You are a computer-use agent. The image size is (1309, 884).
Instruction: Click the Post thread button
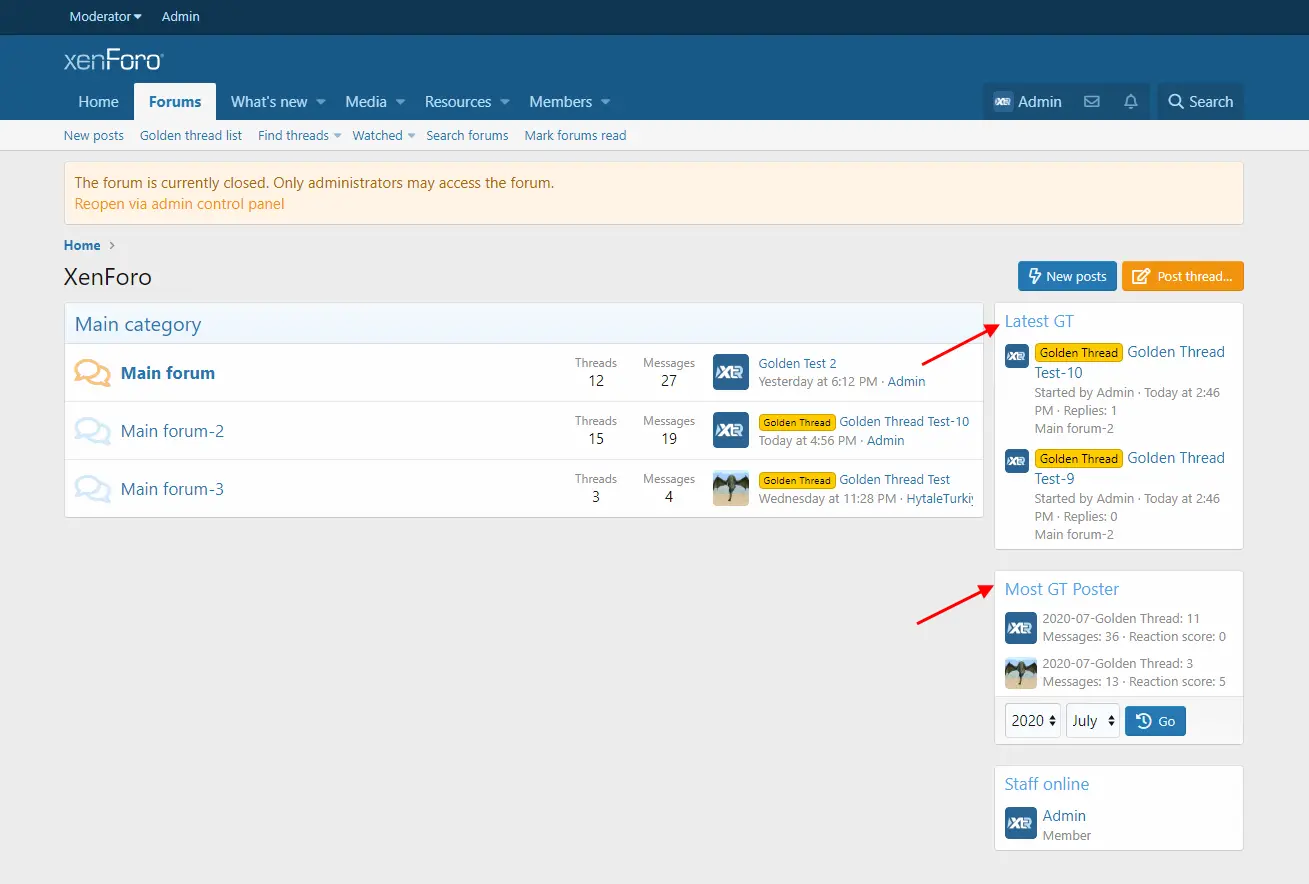1183,277
